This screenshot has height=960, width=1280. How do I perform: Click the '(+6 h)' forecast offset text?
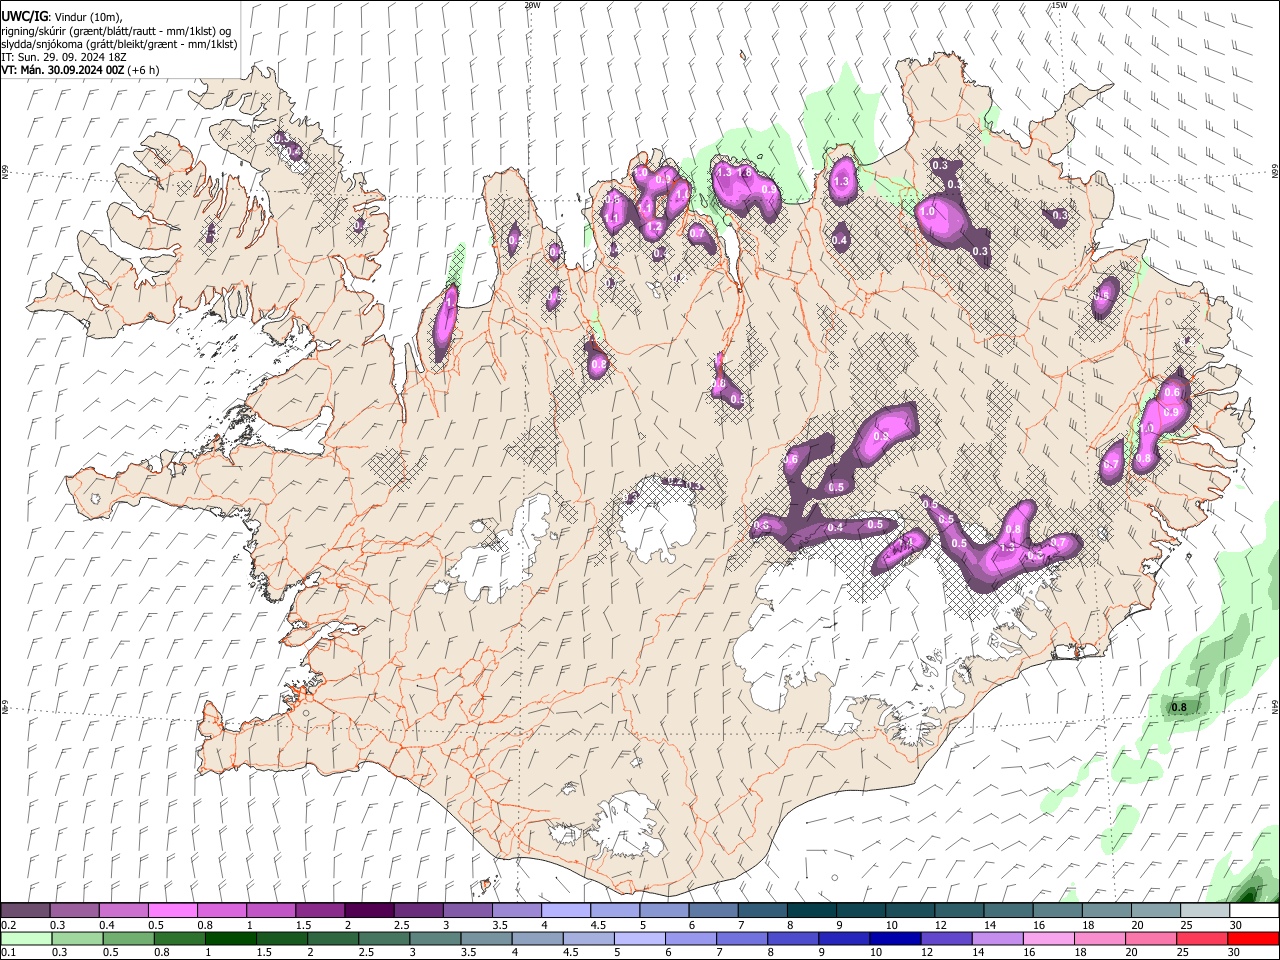pyautogui.click(x=143, y=71)
